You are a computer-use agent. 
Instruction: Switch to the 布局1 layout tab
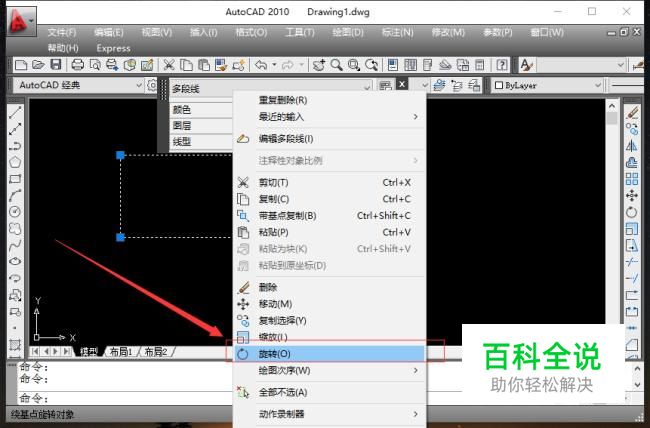coord(121,352)
